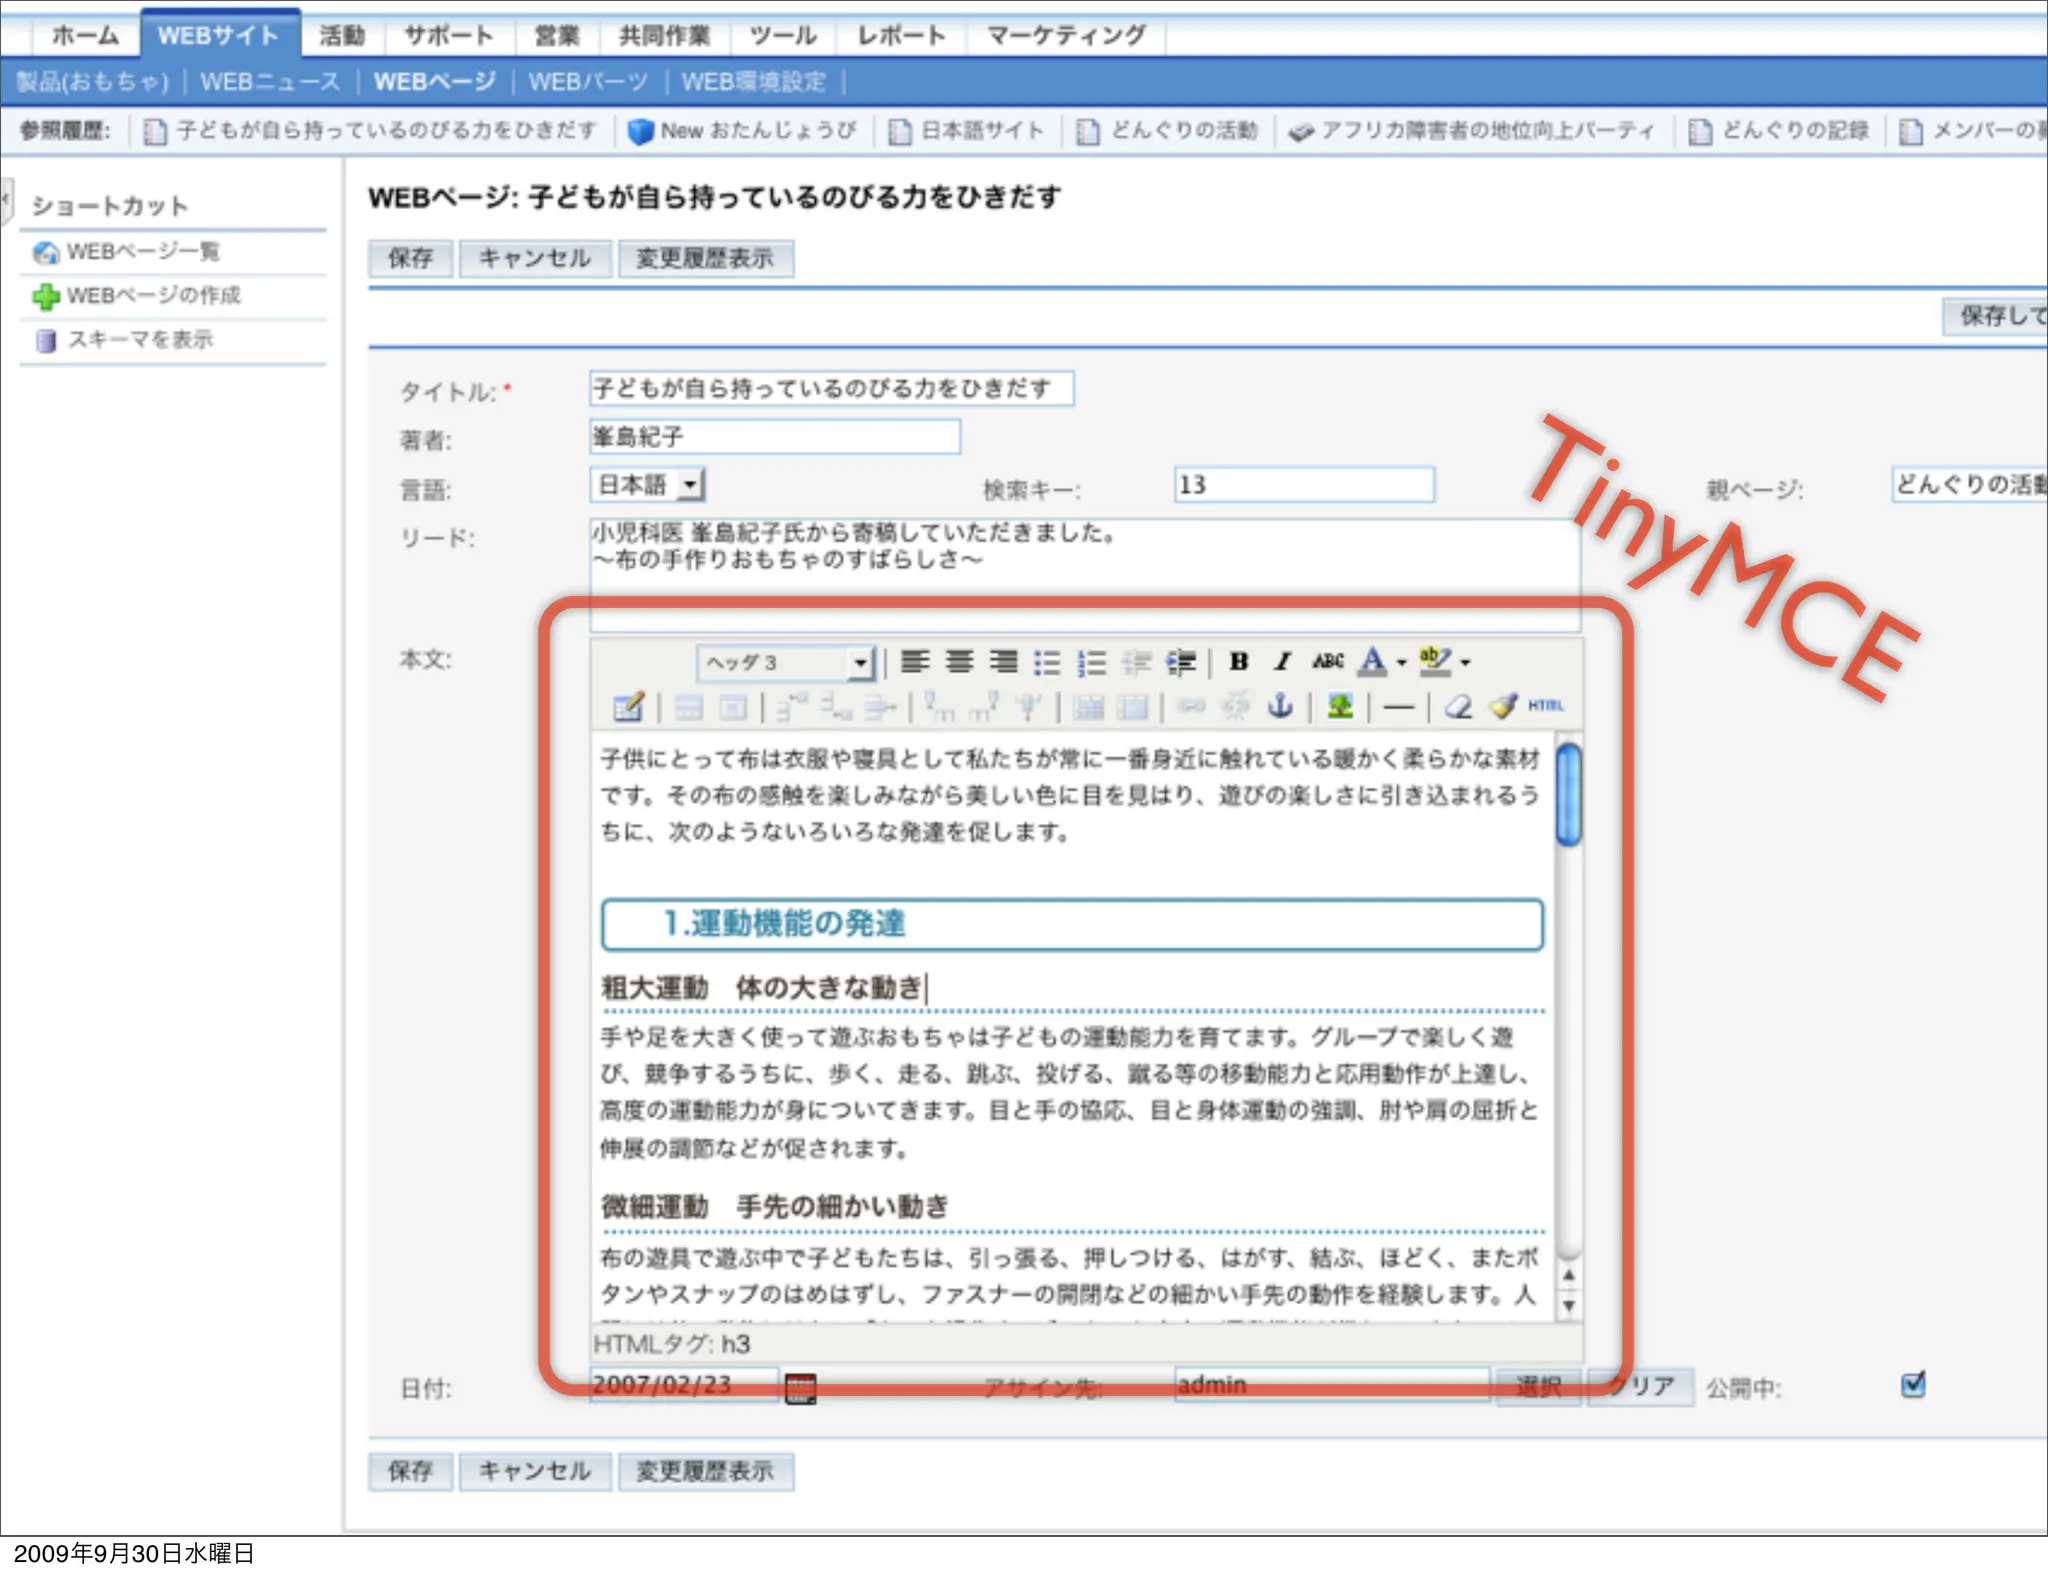
Task: Open the ヘッダ 3 format dropdown
Action: pyautogui.click(x=786, y=662)
